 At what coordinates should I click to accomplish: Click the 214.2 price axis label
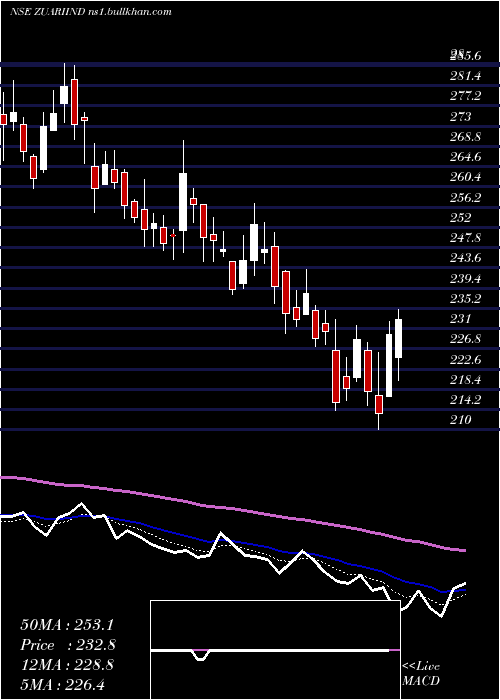click(x=465, y=400)
